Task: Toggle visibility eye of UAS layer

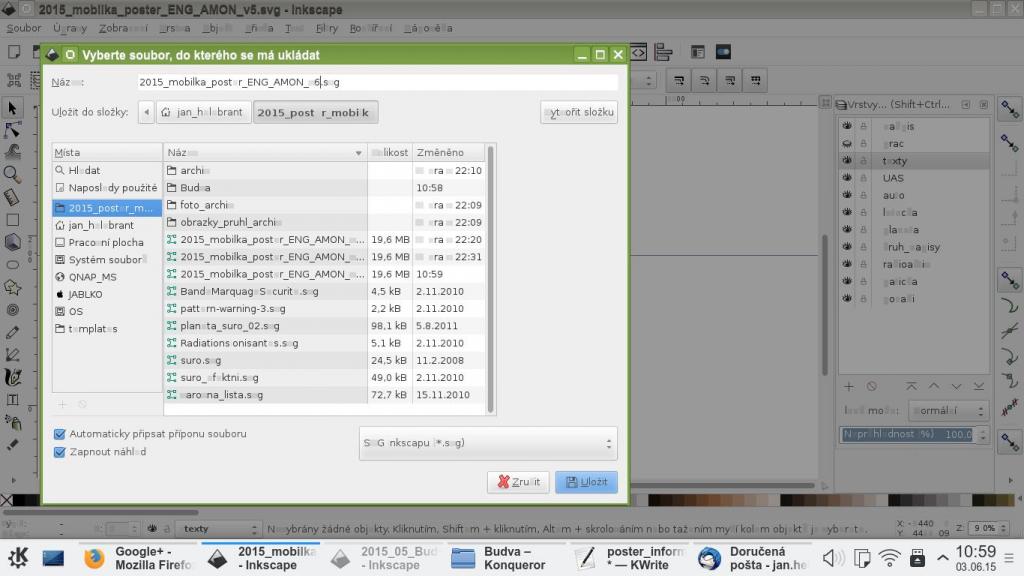Action: (847, 178)
